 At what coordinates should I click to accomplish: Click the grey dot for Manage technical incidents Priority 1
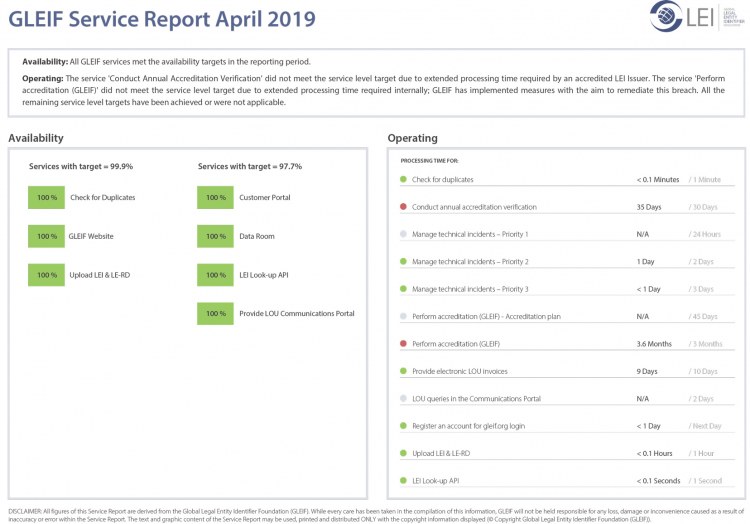pyautogui.click(x=403, y=234)
